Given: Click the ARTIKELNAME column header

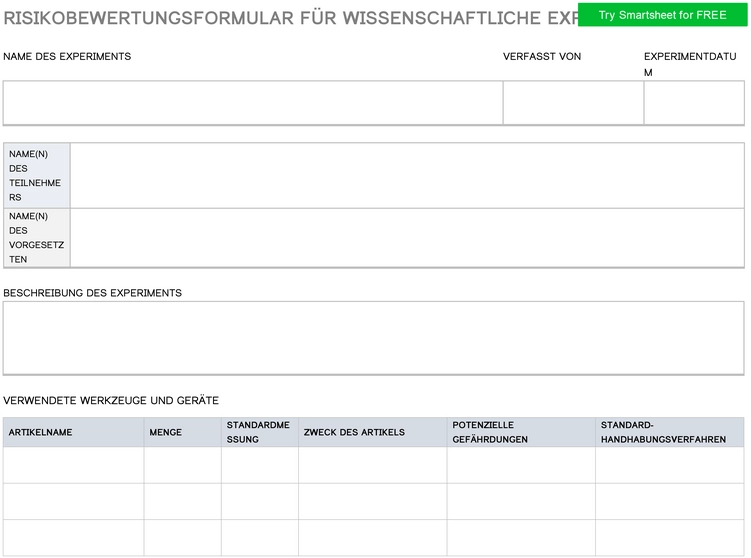Looking at the screenshot, I should (x=73, y=432).
